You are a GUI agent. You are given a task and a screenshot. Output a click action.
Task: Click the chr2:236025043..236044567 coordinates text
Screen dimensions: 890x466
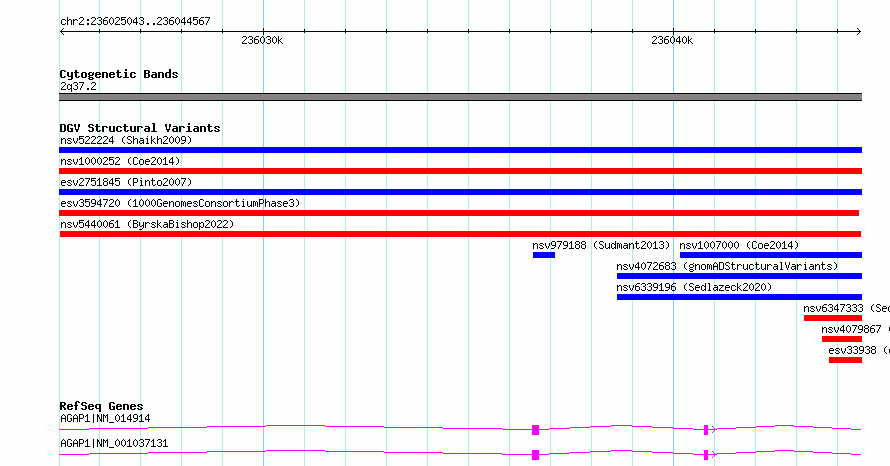point(135,21)
